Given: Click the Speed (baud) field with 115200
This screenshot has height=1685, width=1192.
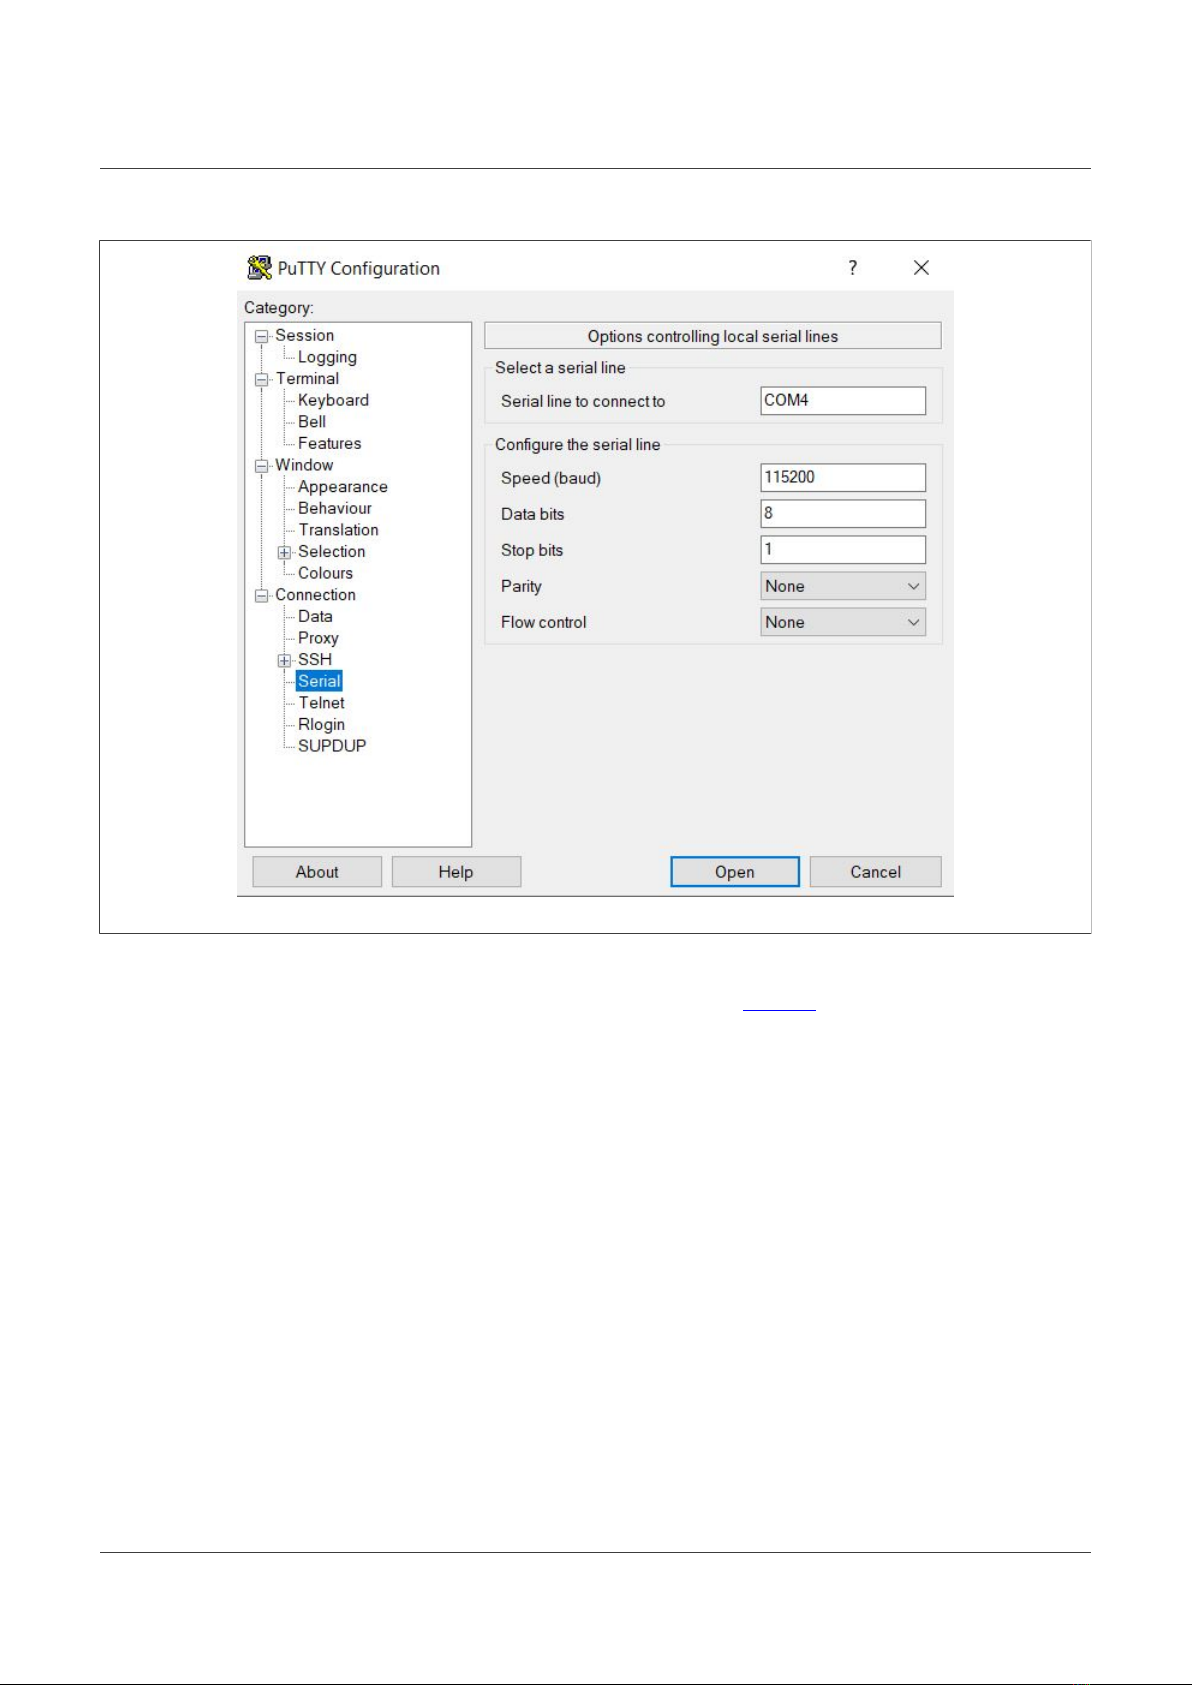Looking at the screenshot, I should click(x=843, y=477).
